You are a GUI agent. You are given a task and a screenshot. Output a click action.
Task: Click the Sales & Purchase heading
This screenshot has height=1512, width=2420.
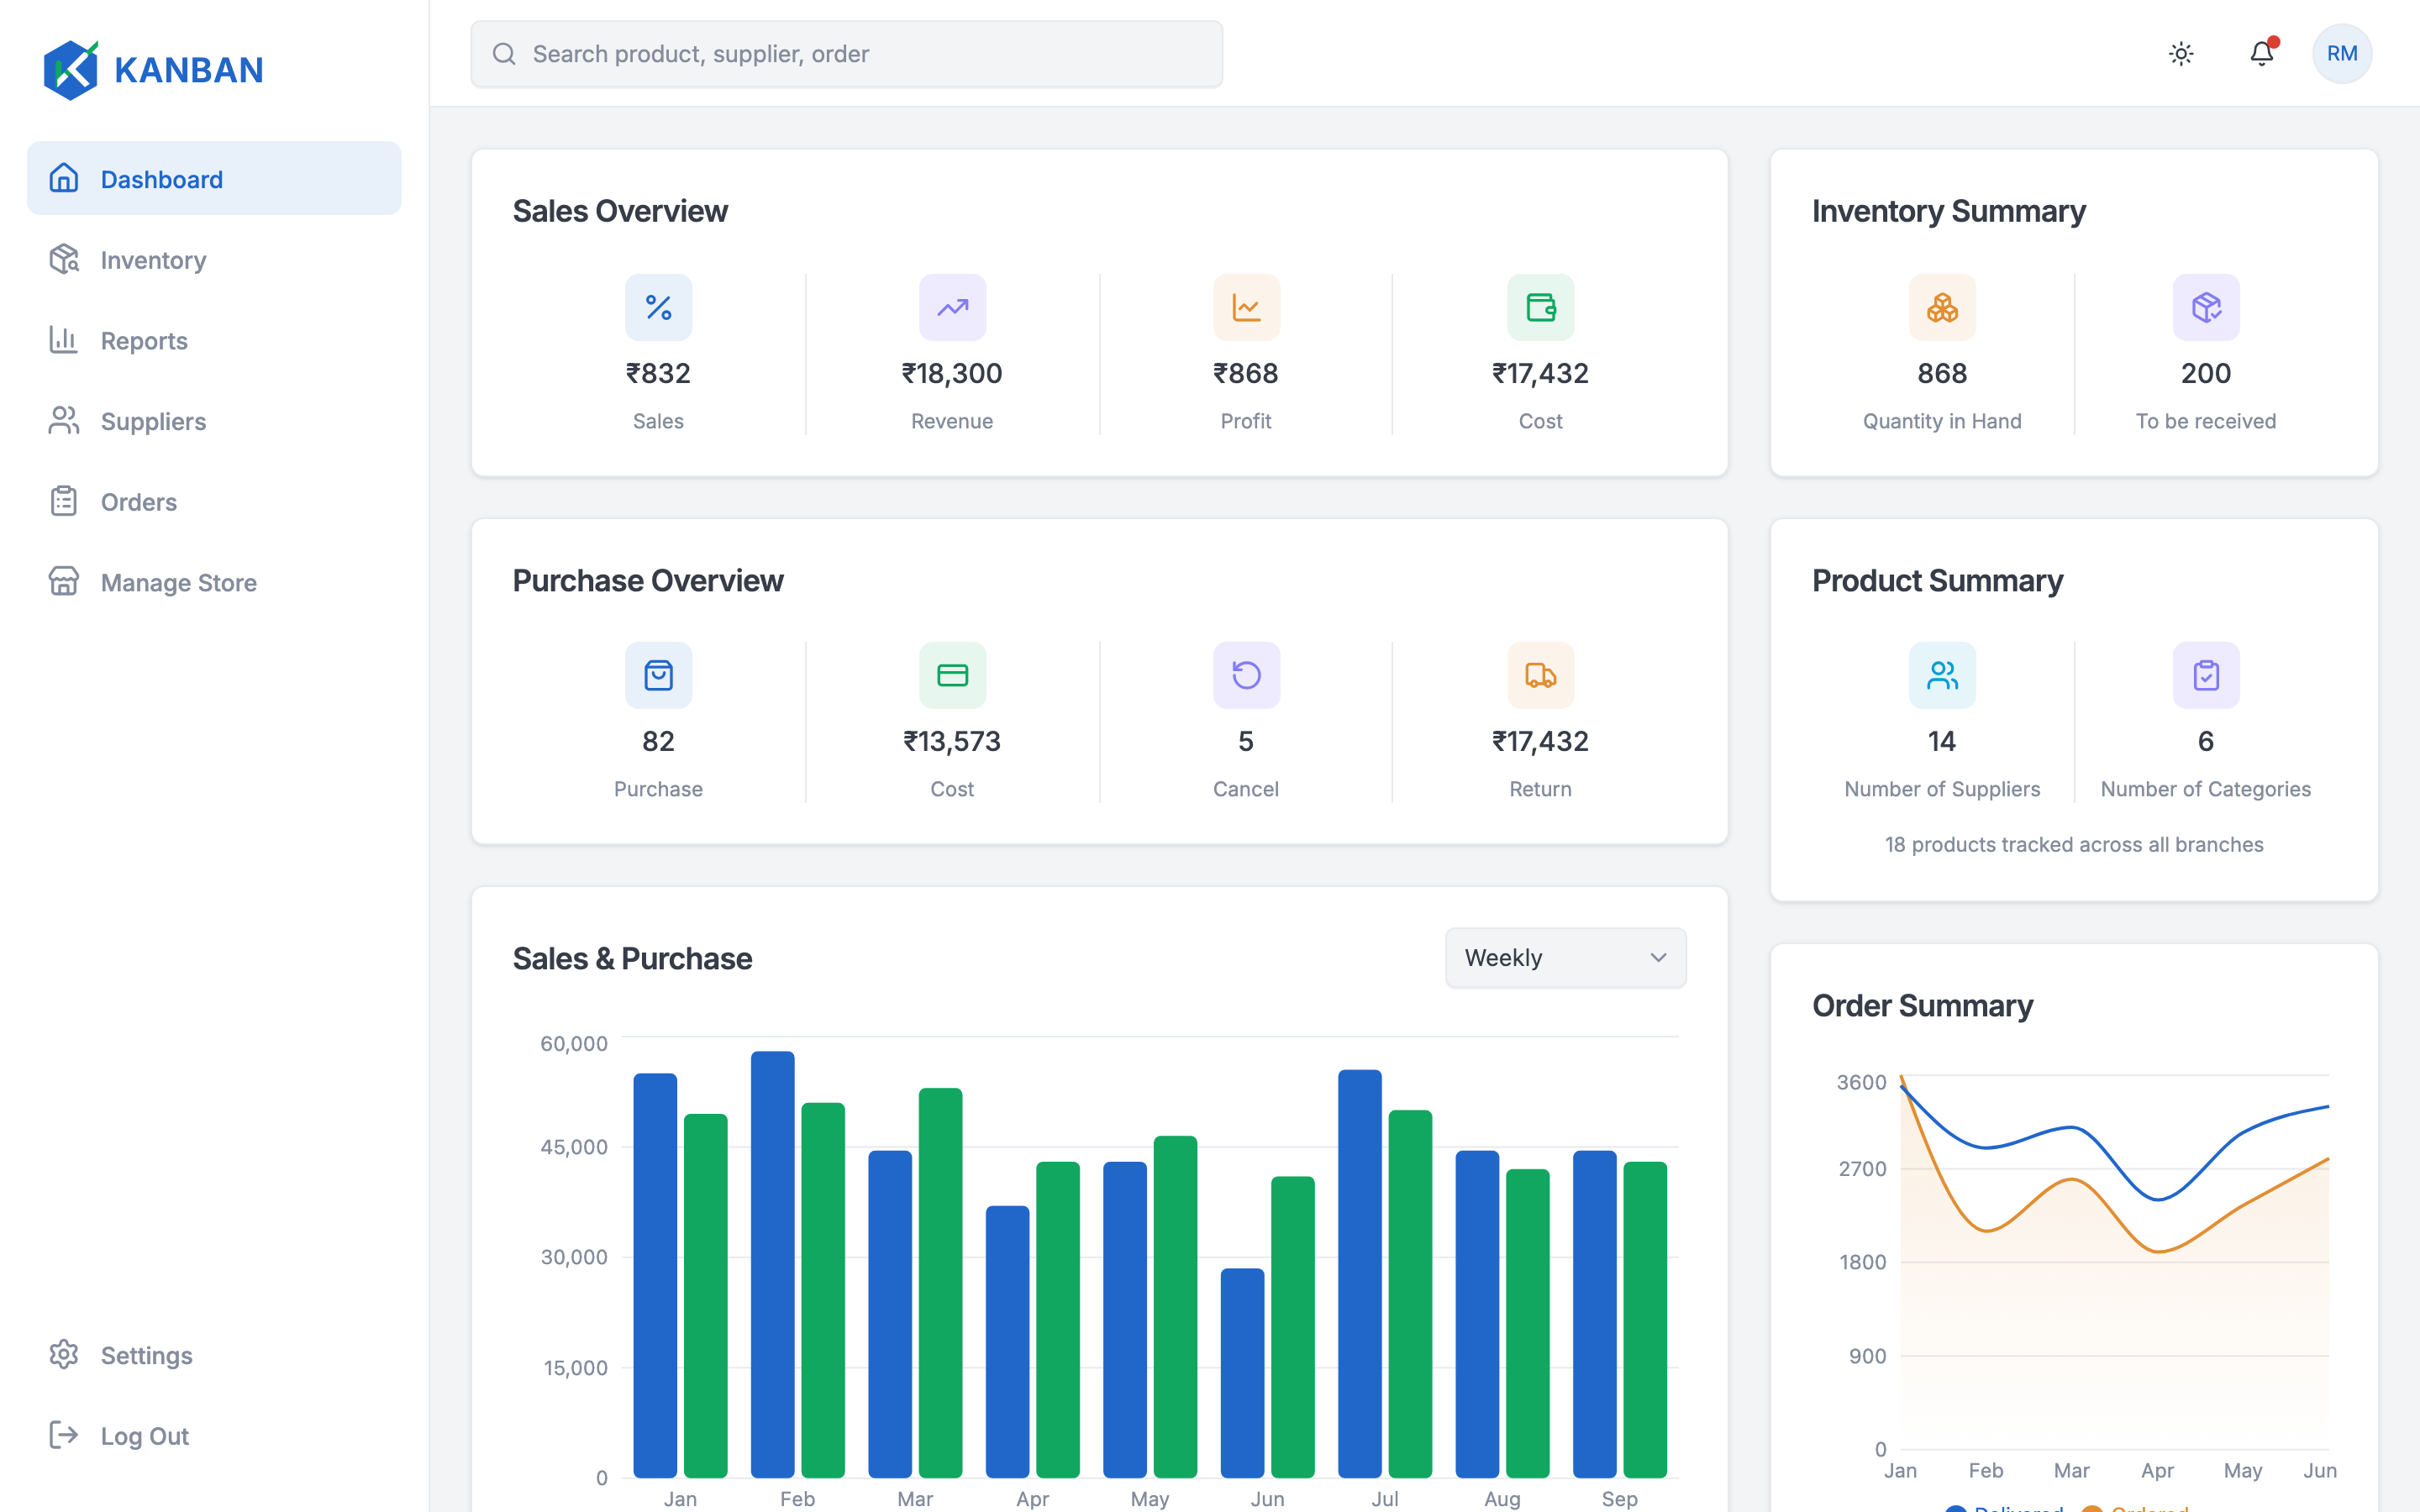click(632, 958)
